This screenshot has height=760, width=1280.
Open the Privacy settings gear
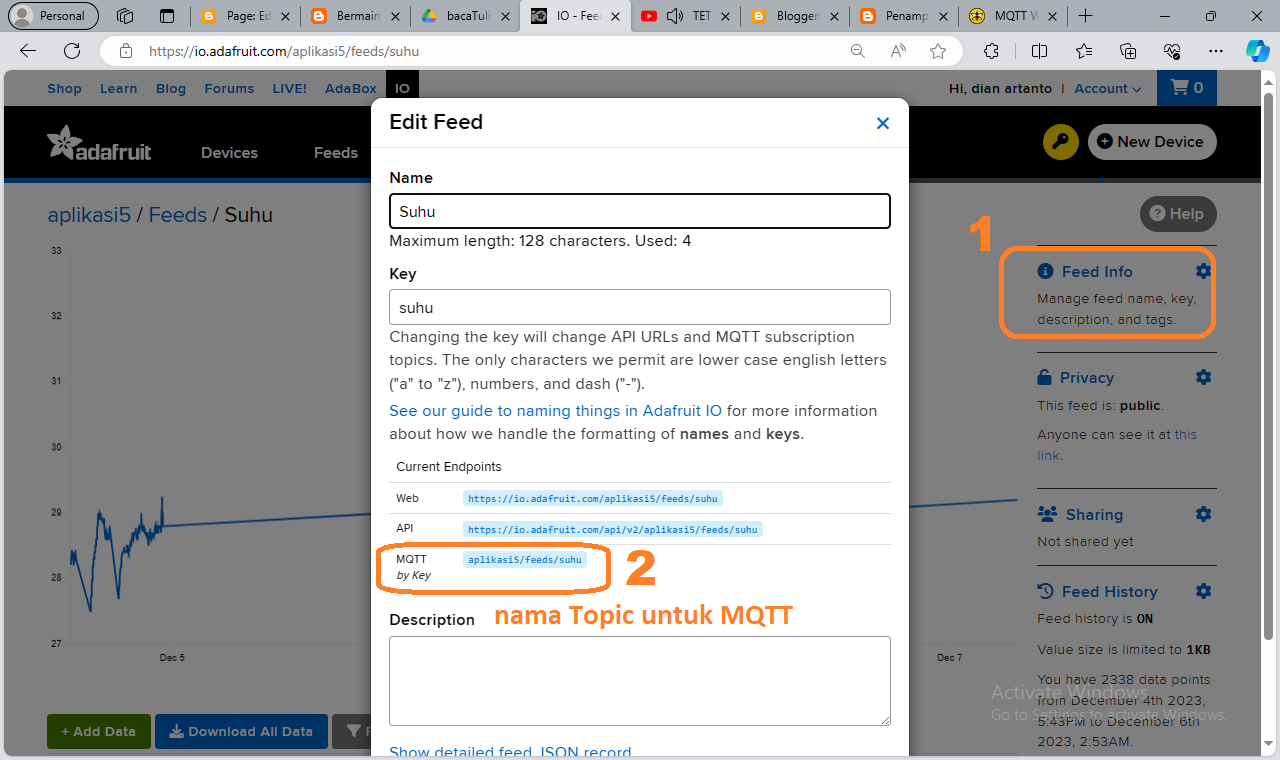coord(1203,377)
